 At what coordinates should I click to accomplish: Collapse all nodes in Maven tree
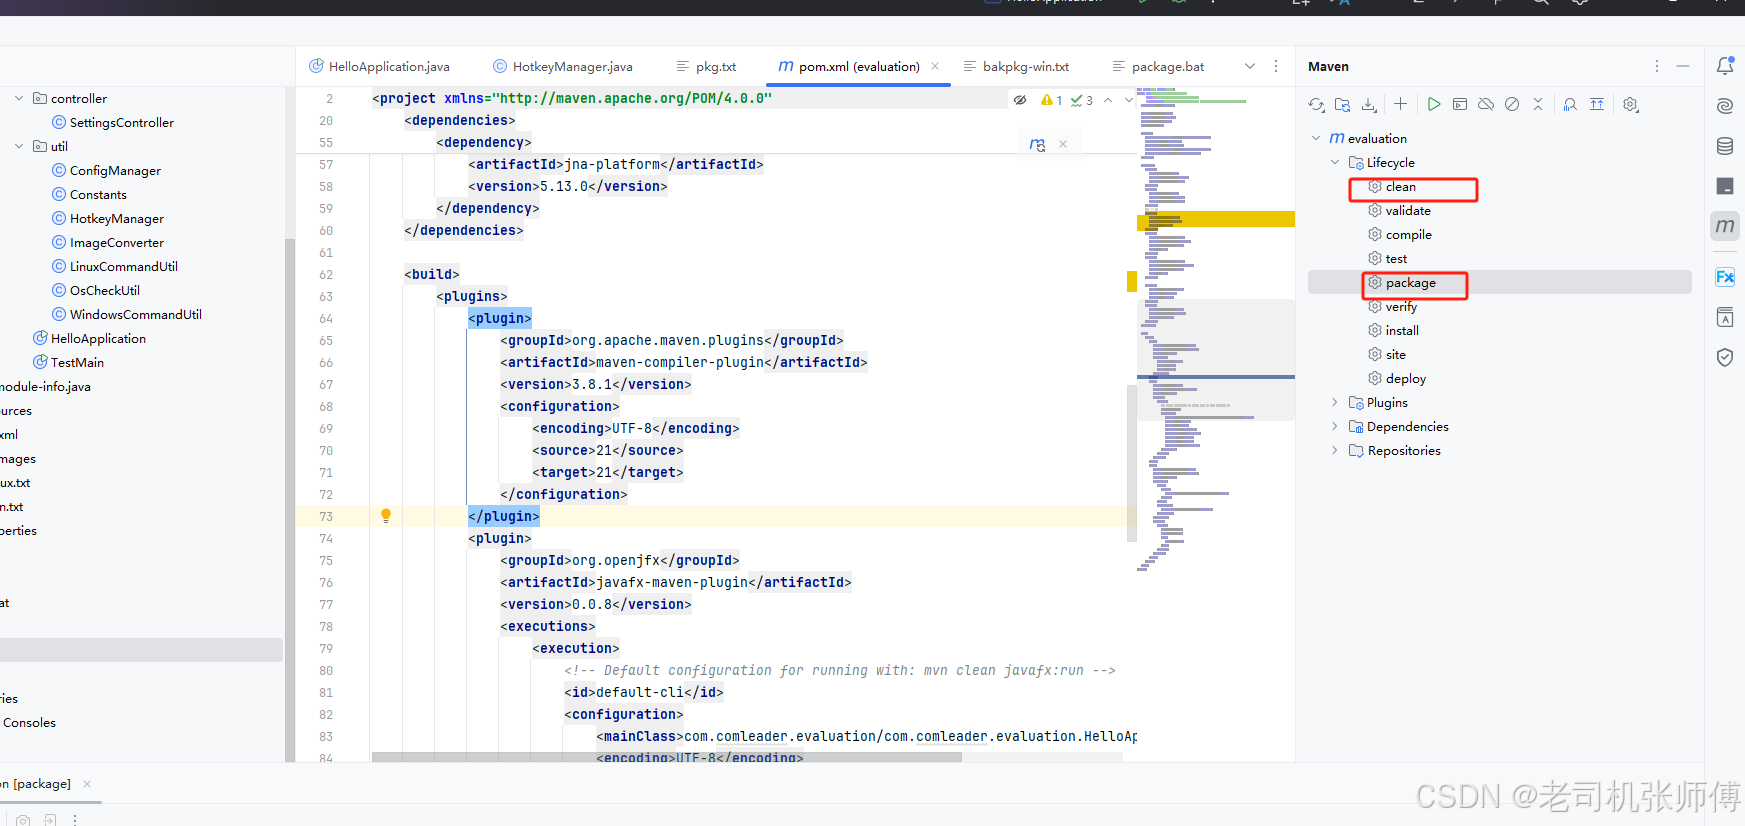1538,104
